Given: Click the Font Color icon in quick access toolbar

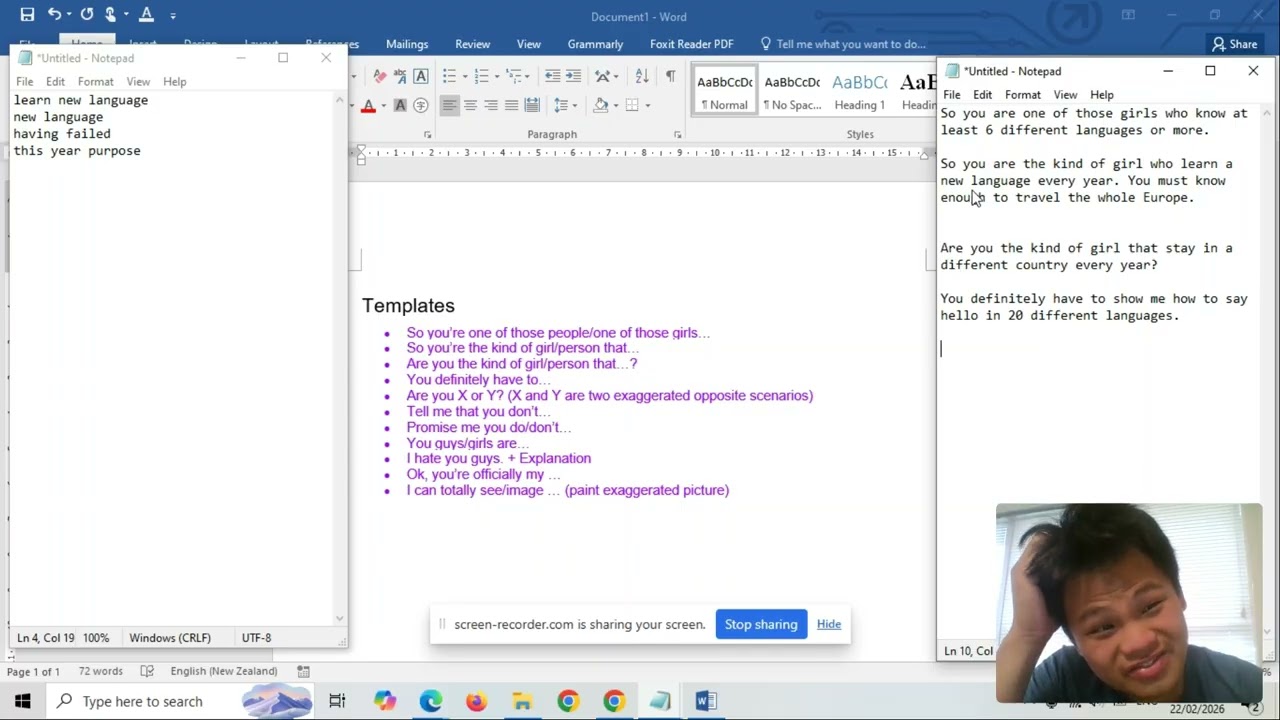Looking at the screenshot, I should (x=146, y=15).
